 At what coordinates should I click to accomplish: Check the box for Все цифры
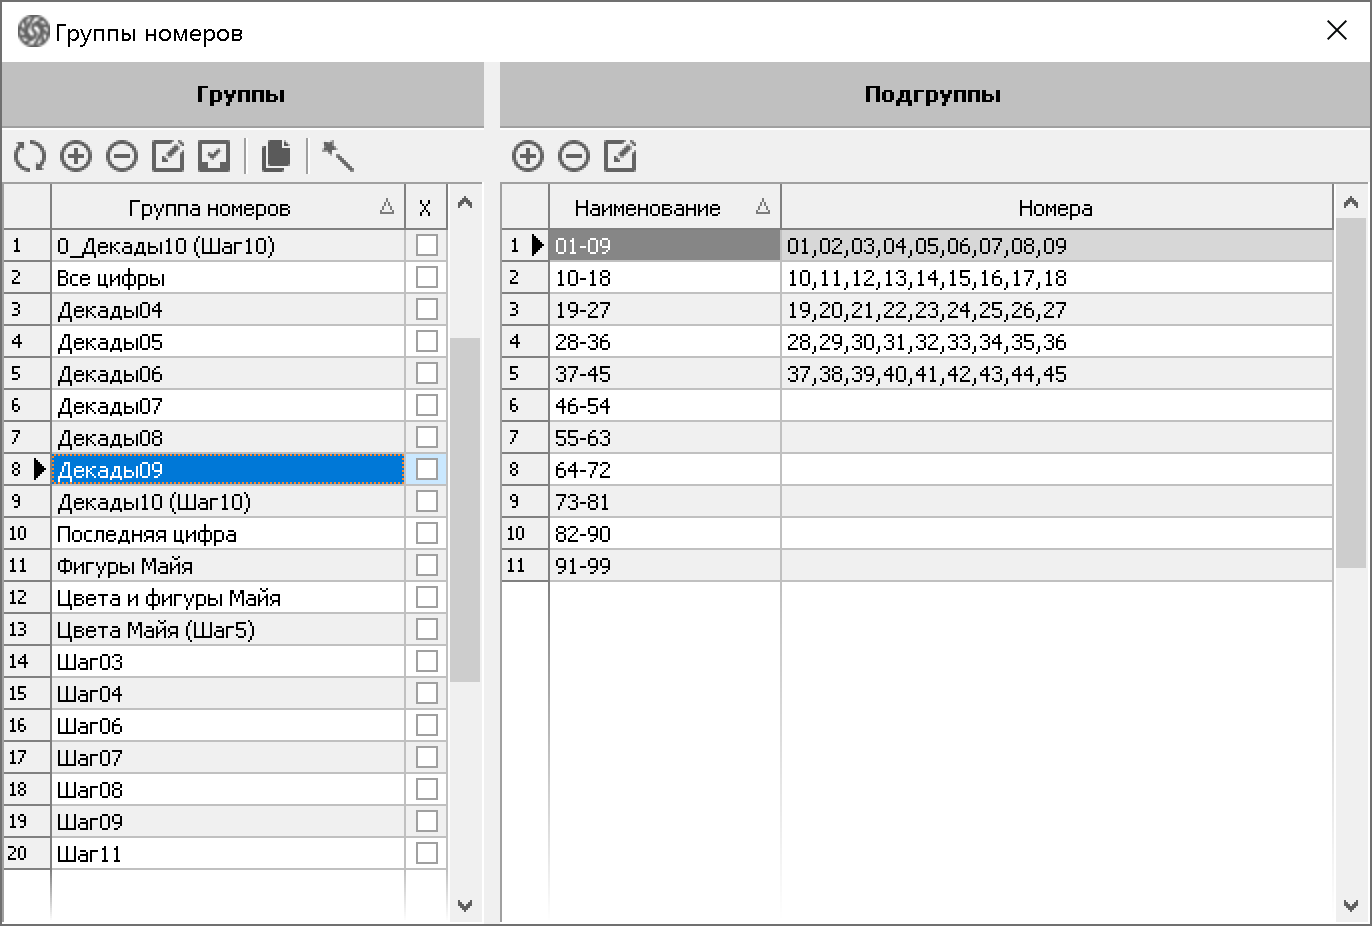[427, 277]
